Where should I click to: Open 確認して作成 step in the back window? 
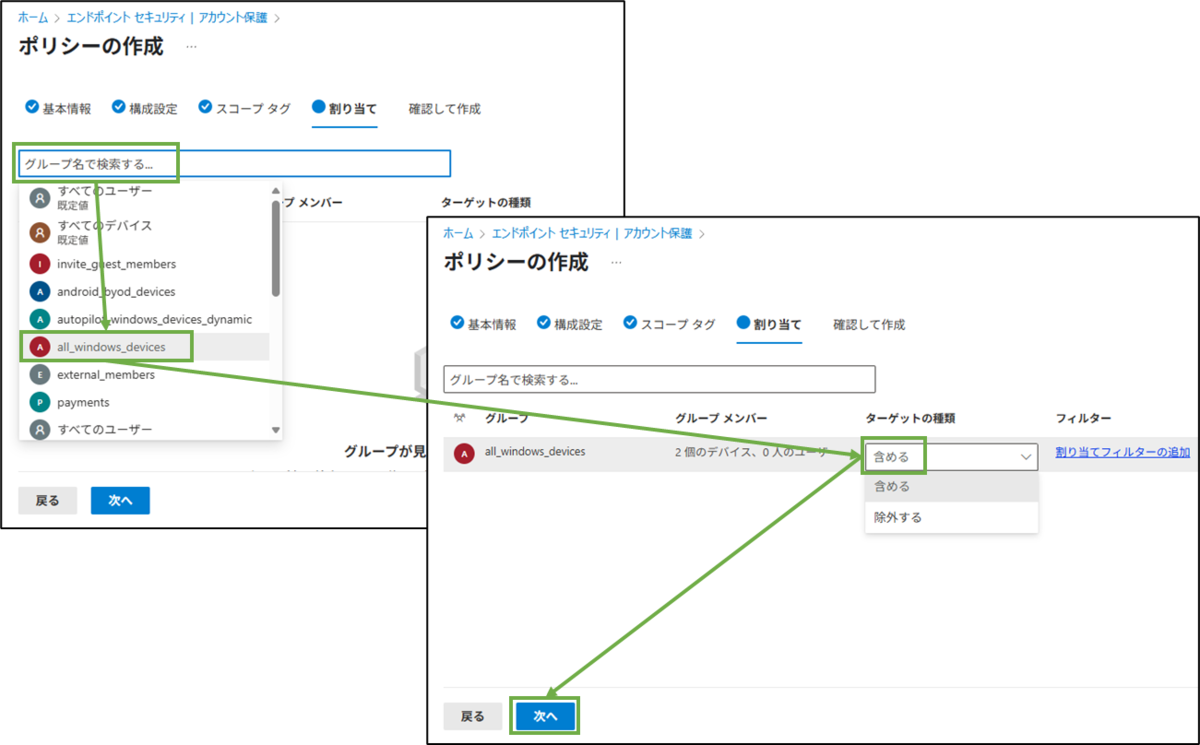(445, 109)
